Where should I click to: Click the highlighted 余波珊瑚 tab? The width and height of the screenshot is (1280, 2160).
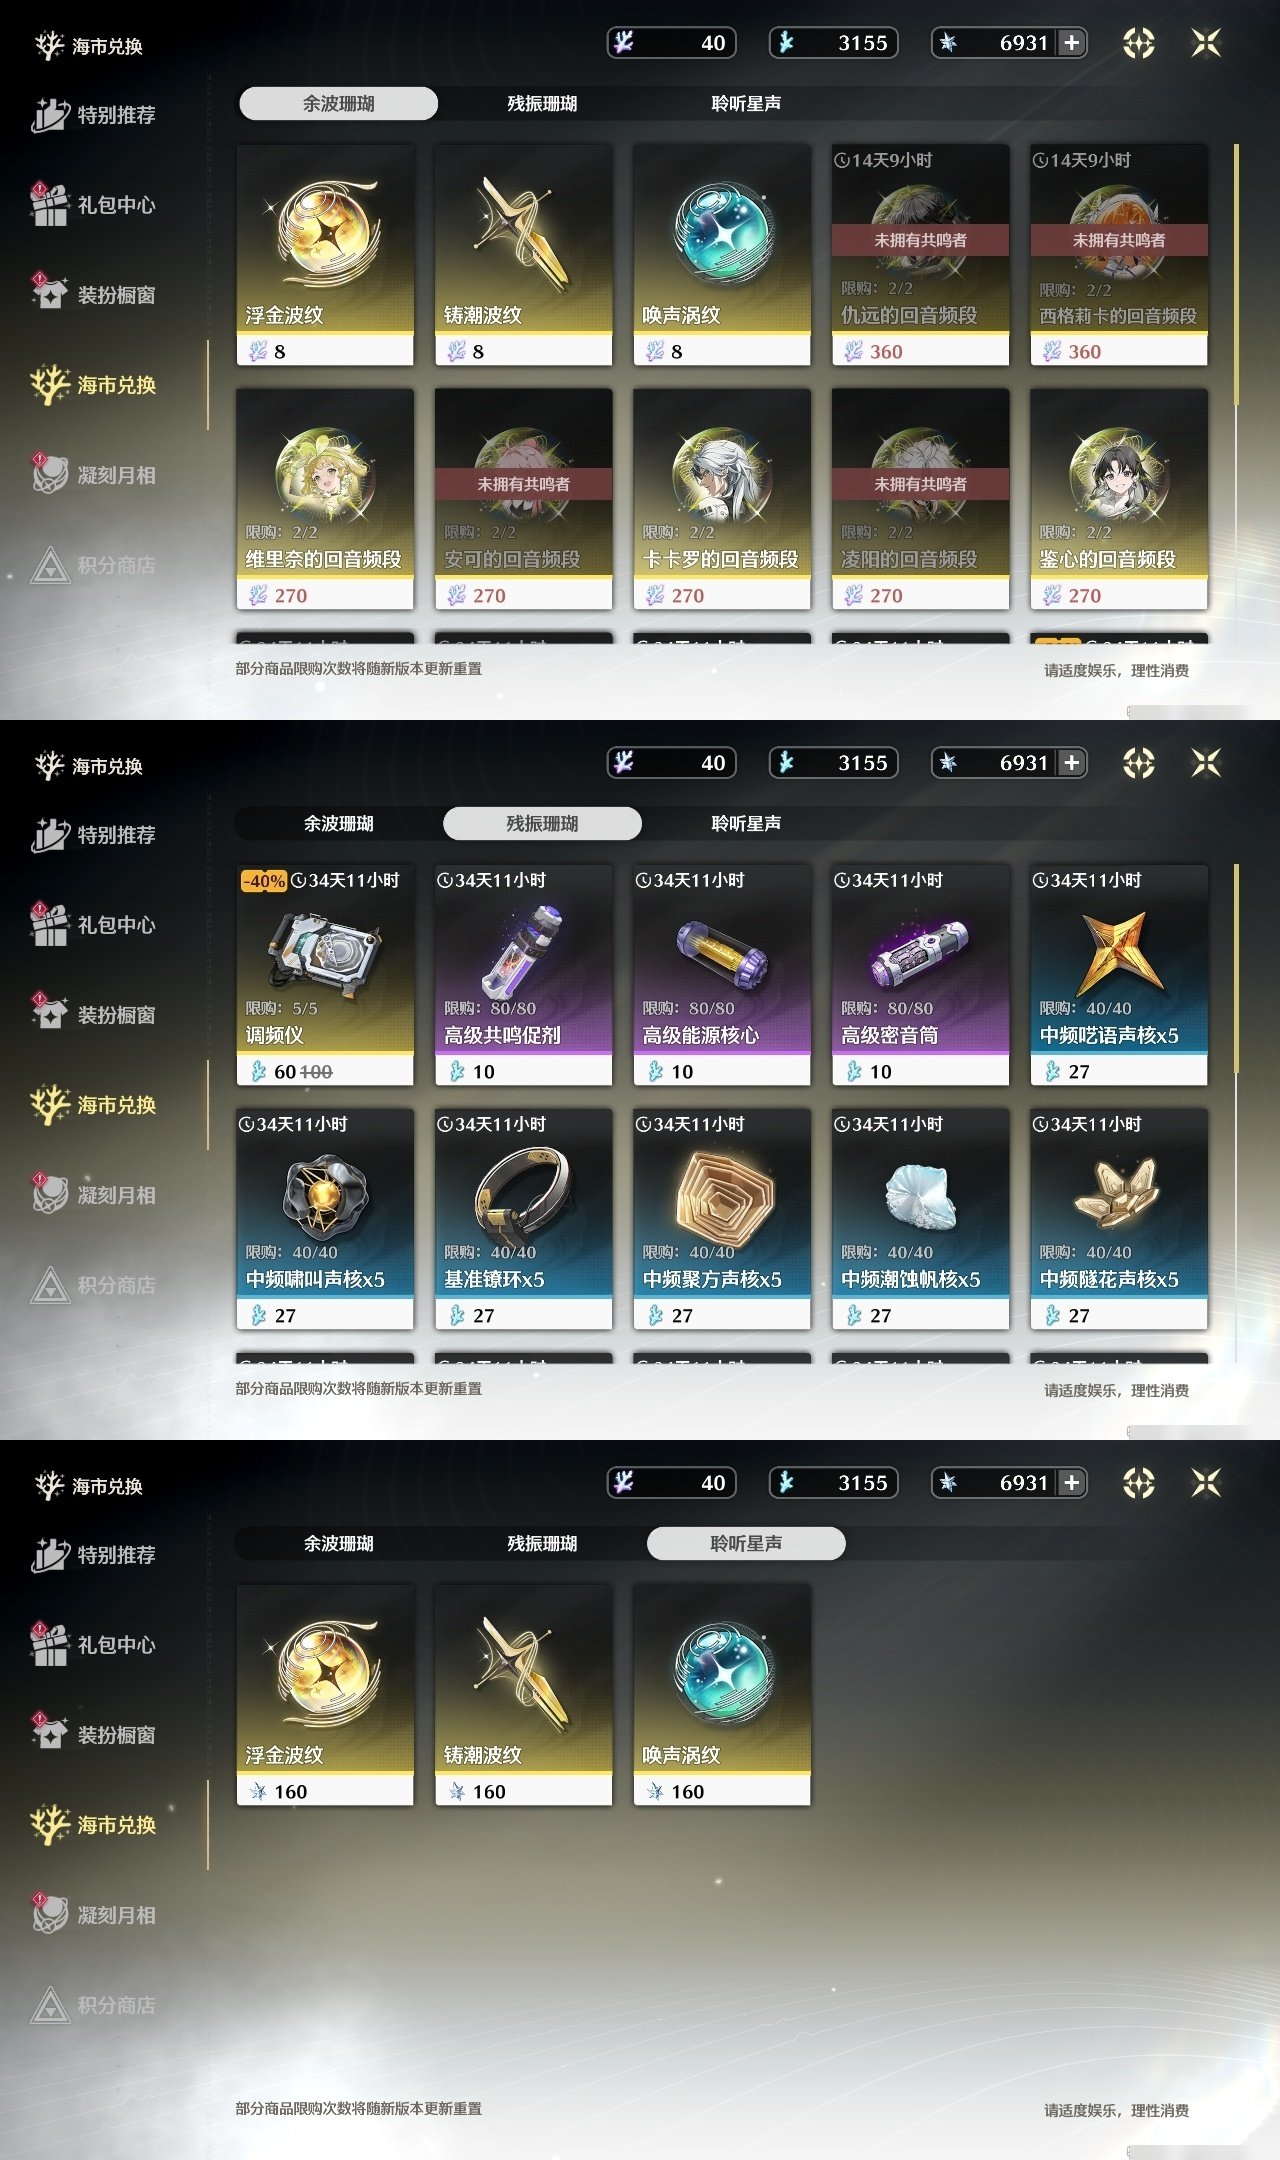(x=338, y=103)
